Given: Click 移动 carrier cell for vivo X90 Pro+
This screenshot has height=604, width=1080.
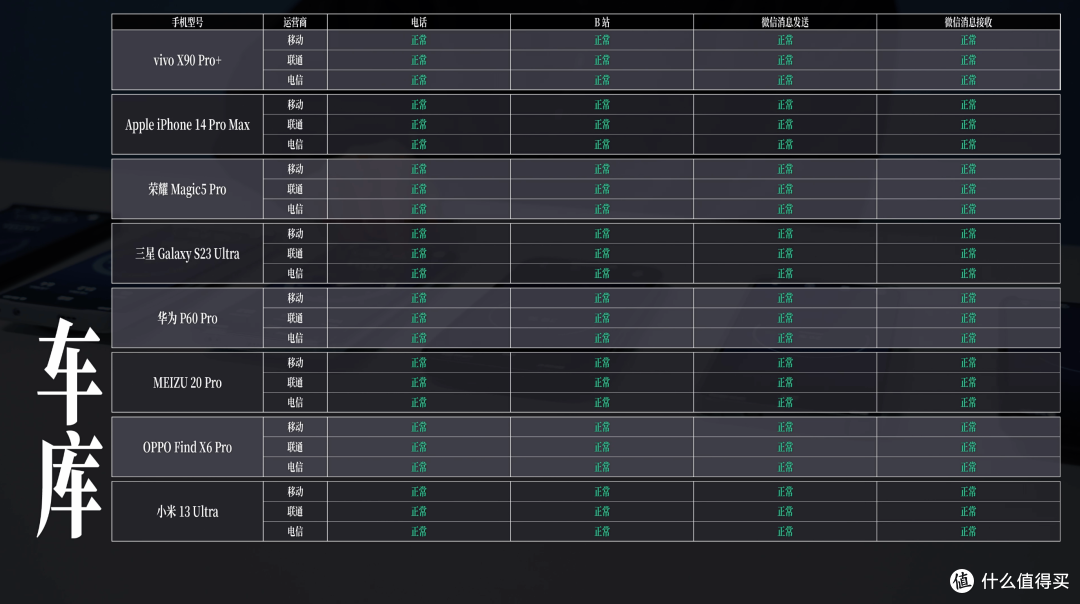Looking at the screenshot, I should click(x=295, y=40).
